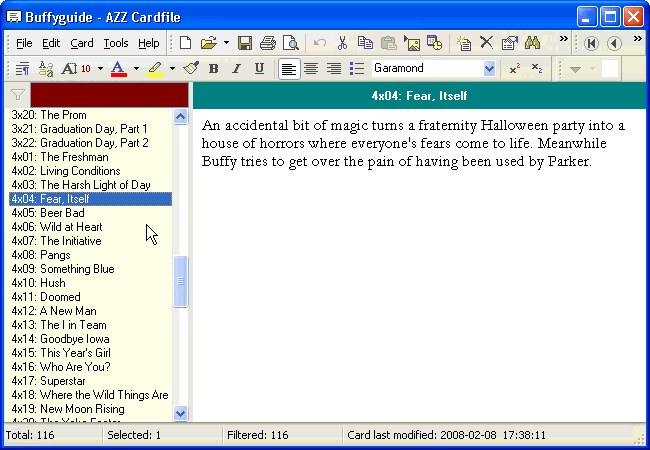Select card '4x01: The Freshman'
The height and width of the screenshot is (450, 650).
click(90, 157)
